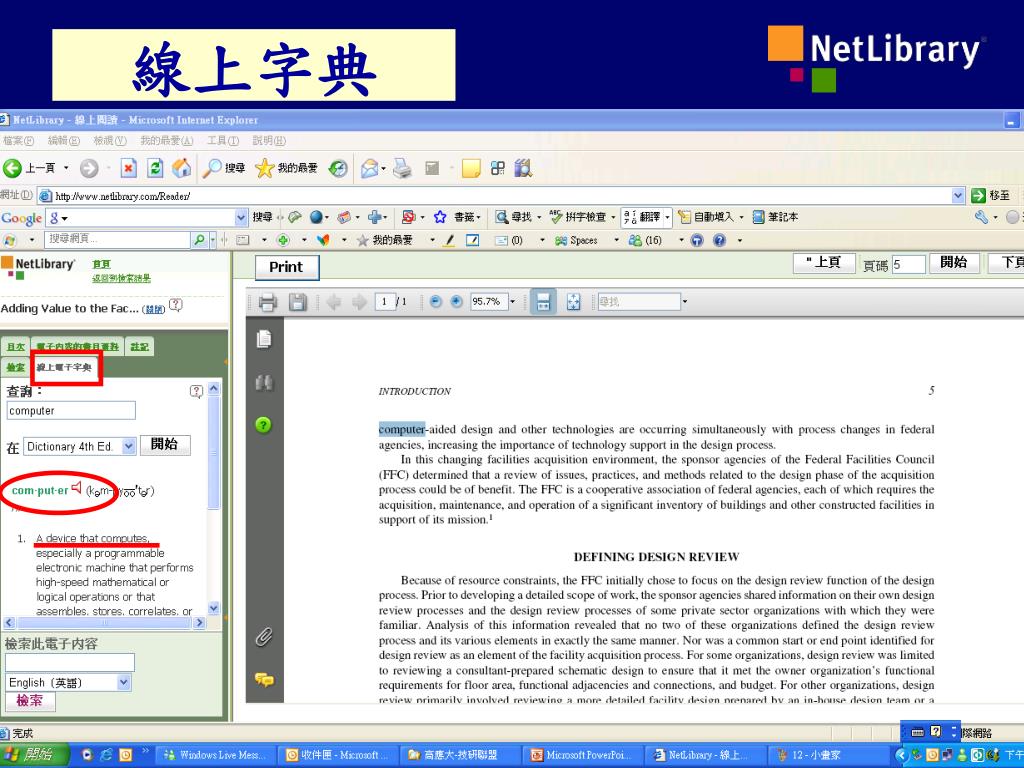Open the comments bubble icon in PDF sidebar
Viewport: 1024px width, 768px height.
[x=264, y=680]
